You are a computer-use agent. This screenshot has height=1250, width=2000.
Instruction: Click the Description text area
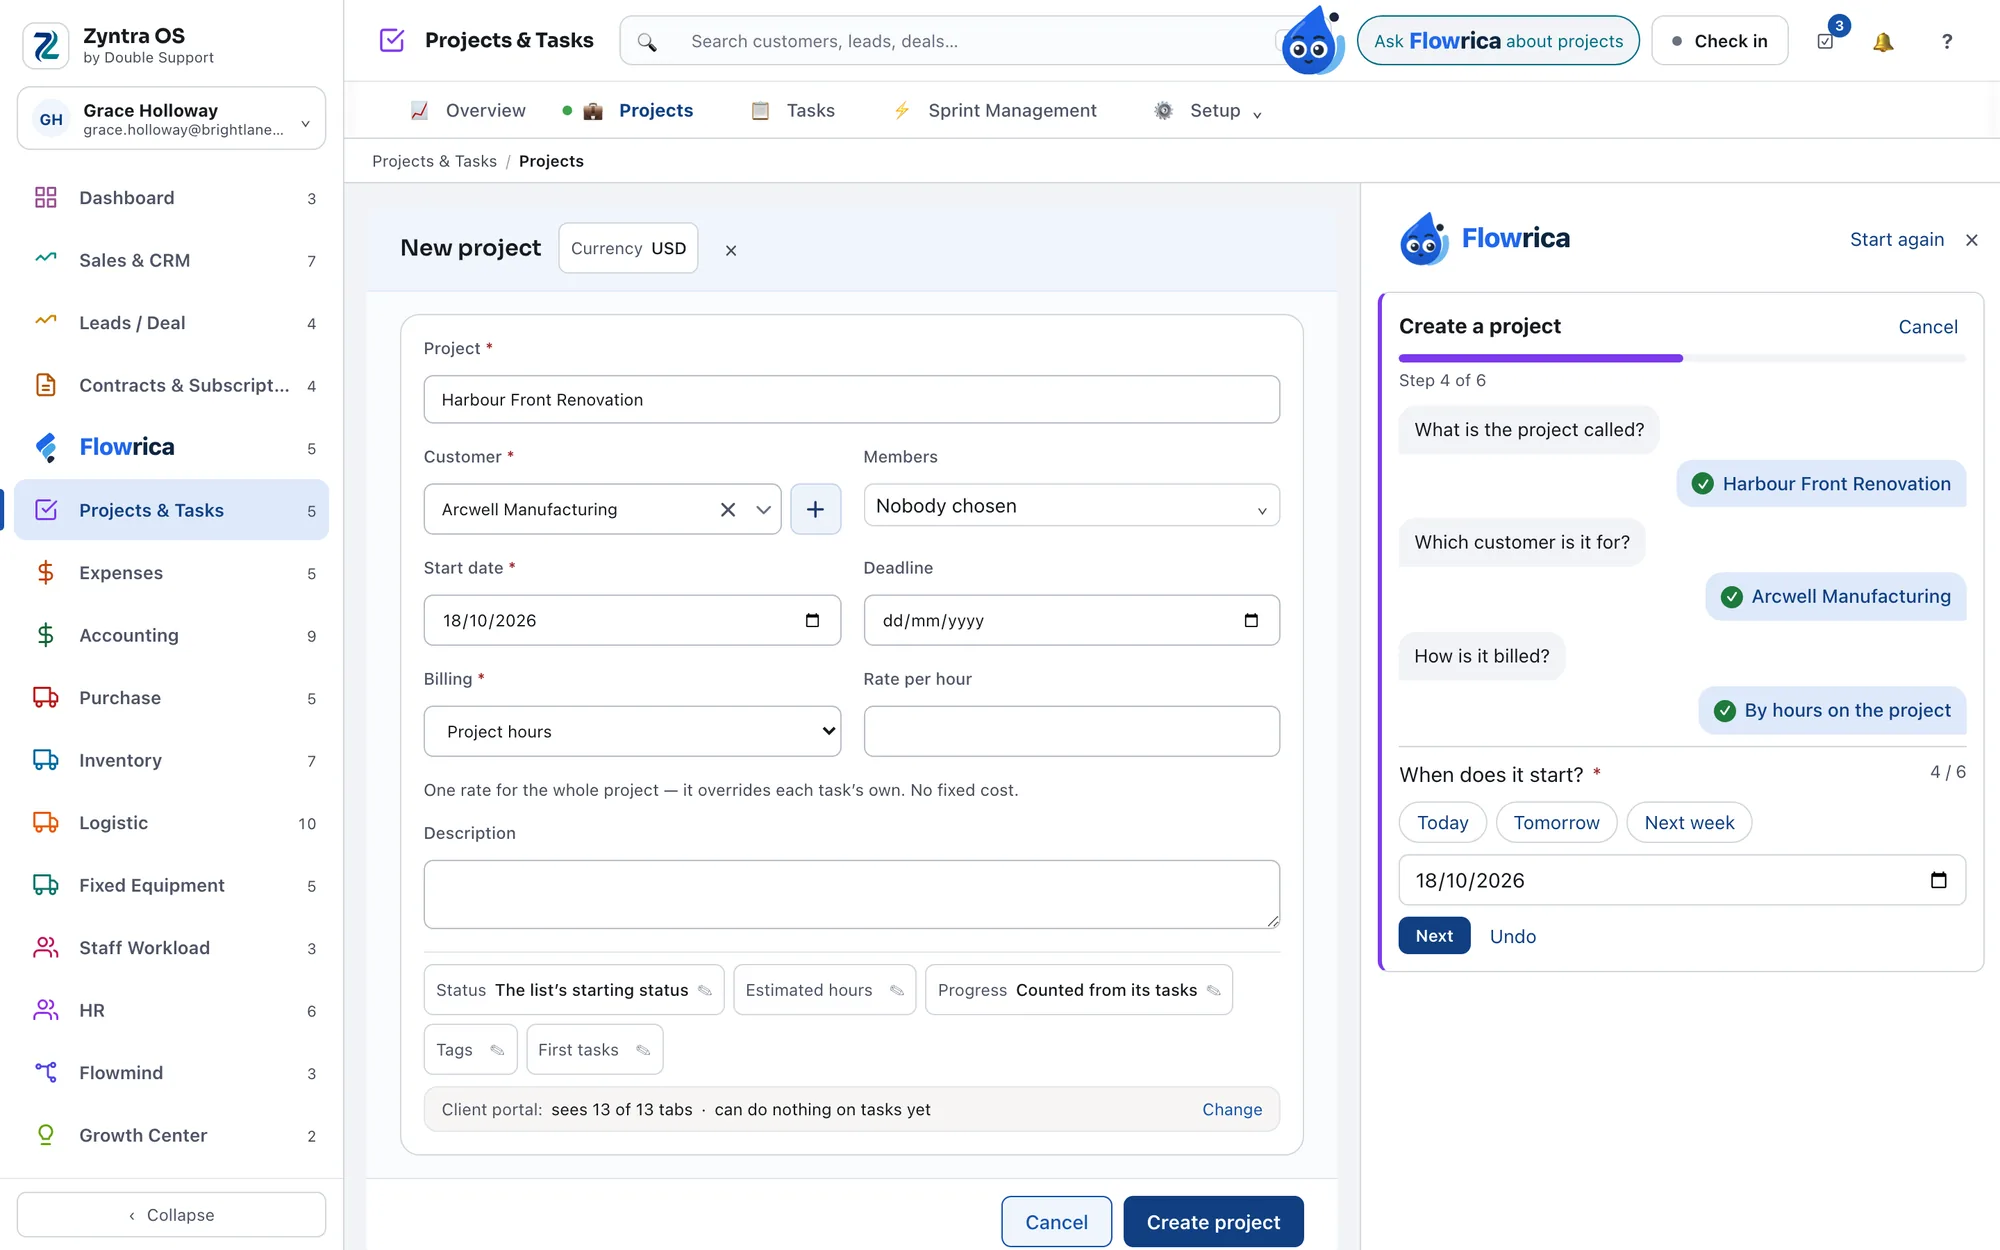(x=851, y=894)
